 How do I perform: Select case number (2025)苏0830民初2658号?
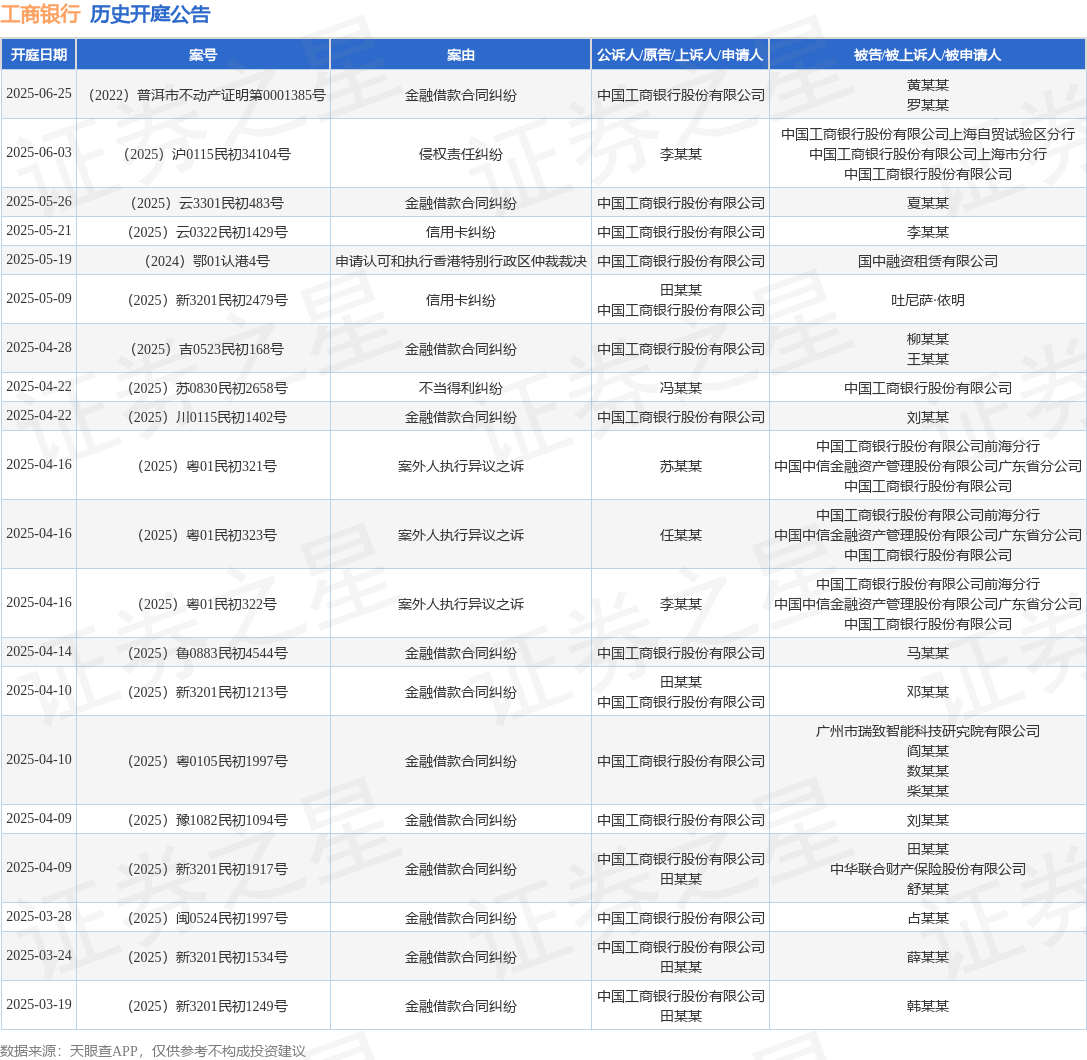tap(207, 388)
